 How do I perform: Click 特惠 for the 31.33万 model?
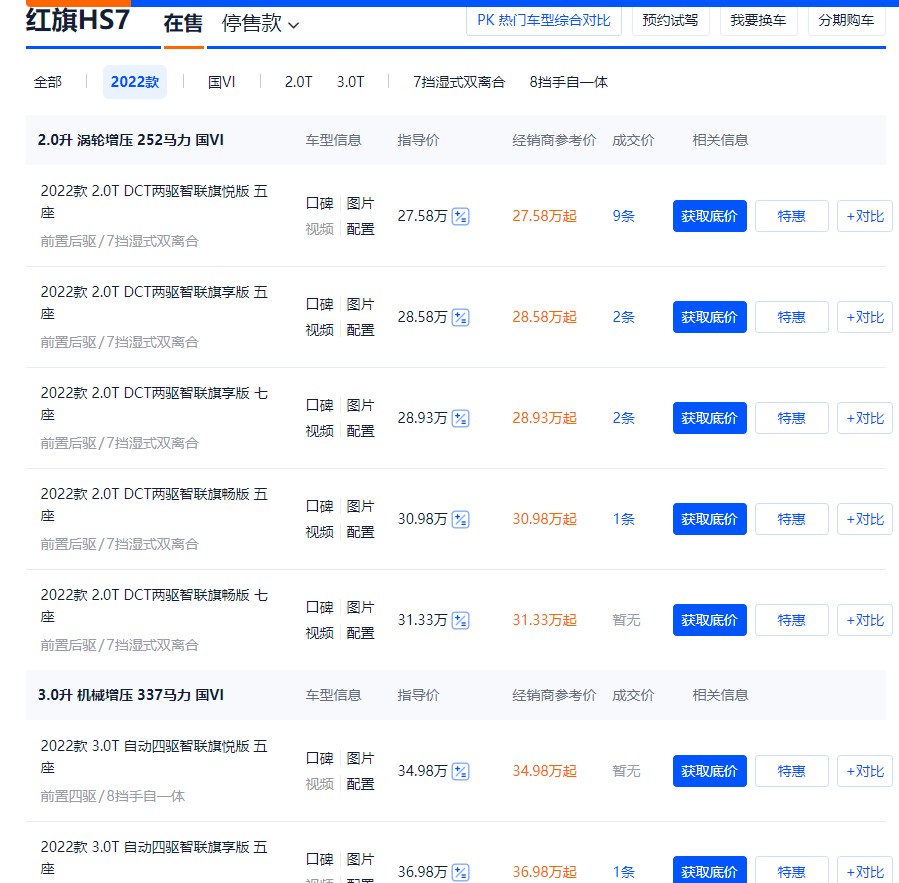point(791,620)
